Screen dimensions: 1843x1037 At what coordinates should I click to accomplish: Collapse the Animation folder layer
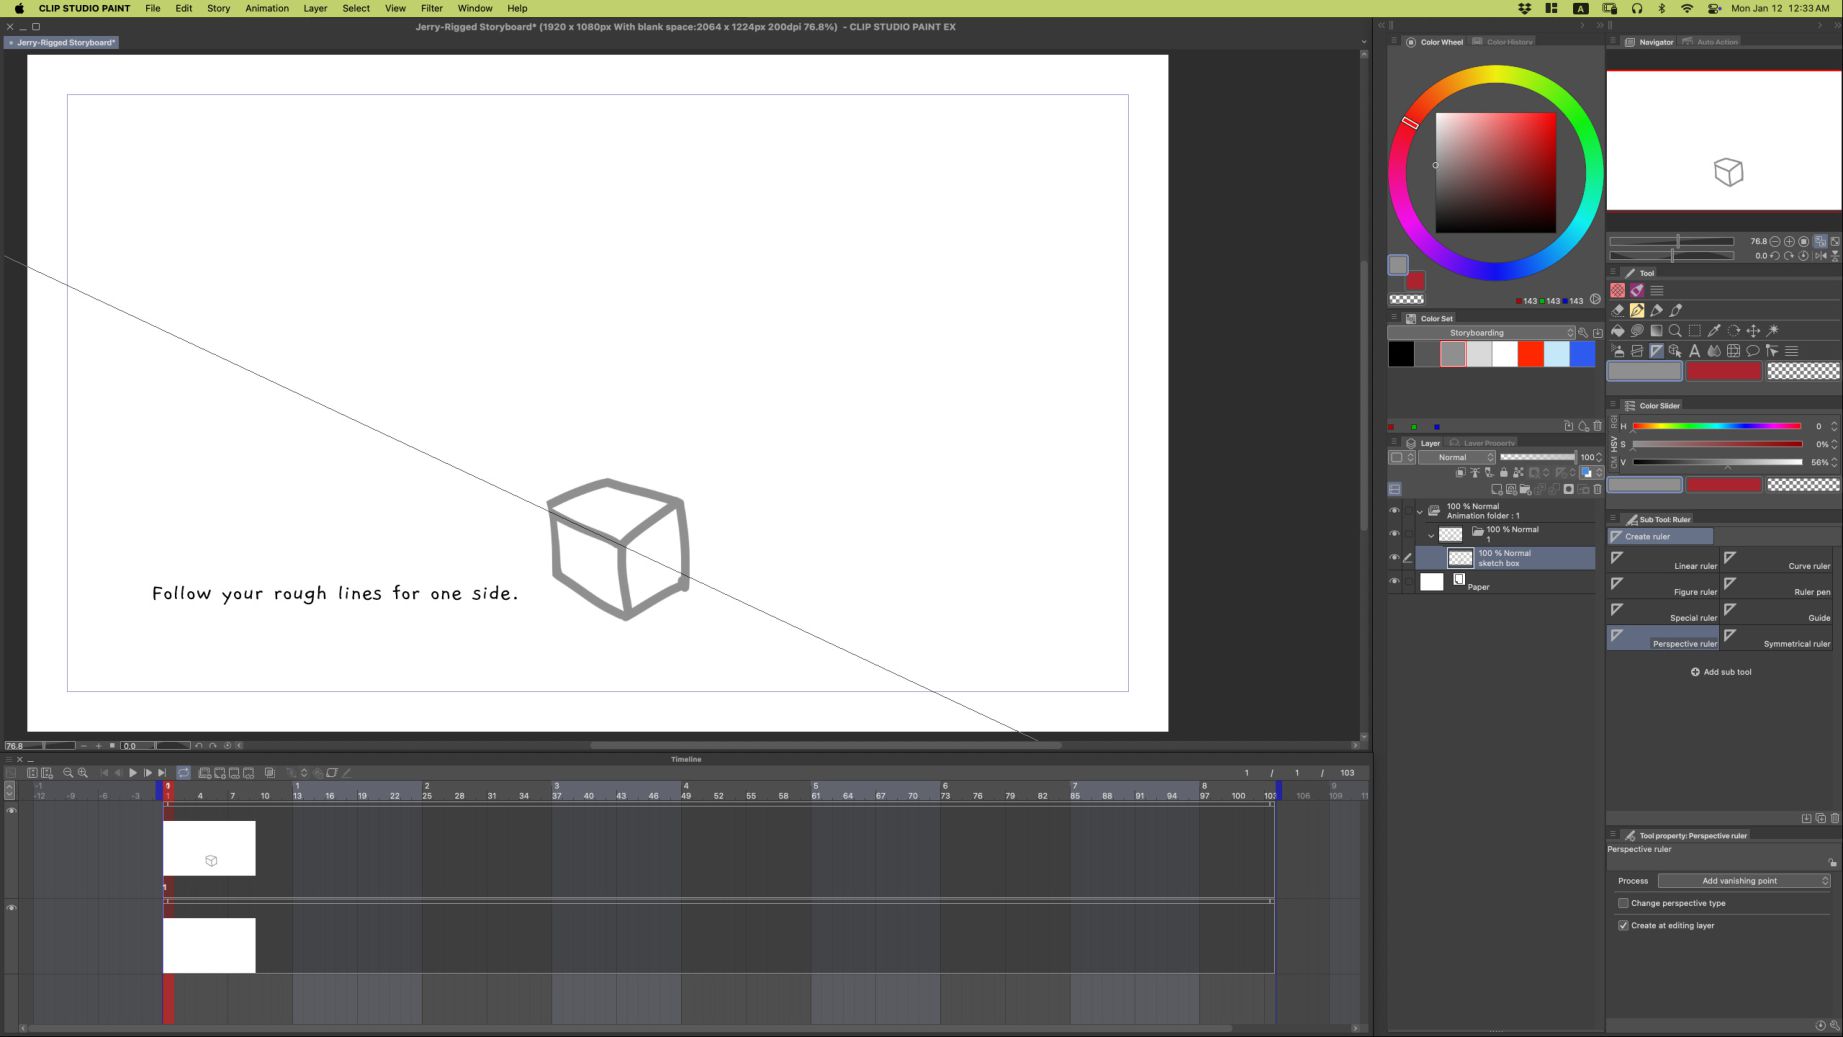pyautogui.click(x=1419, y=511)
